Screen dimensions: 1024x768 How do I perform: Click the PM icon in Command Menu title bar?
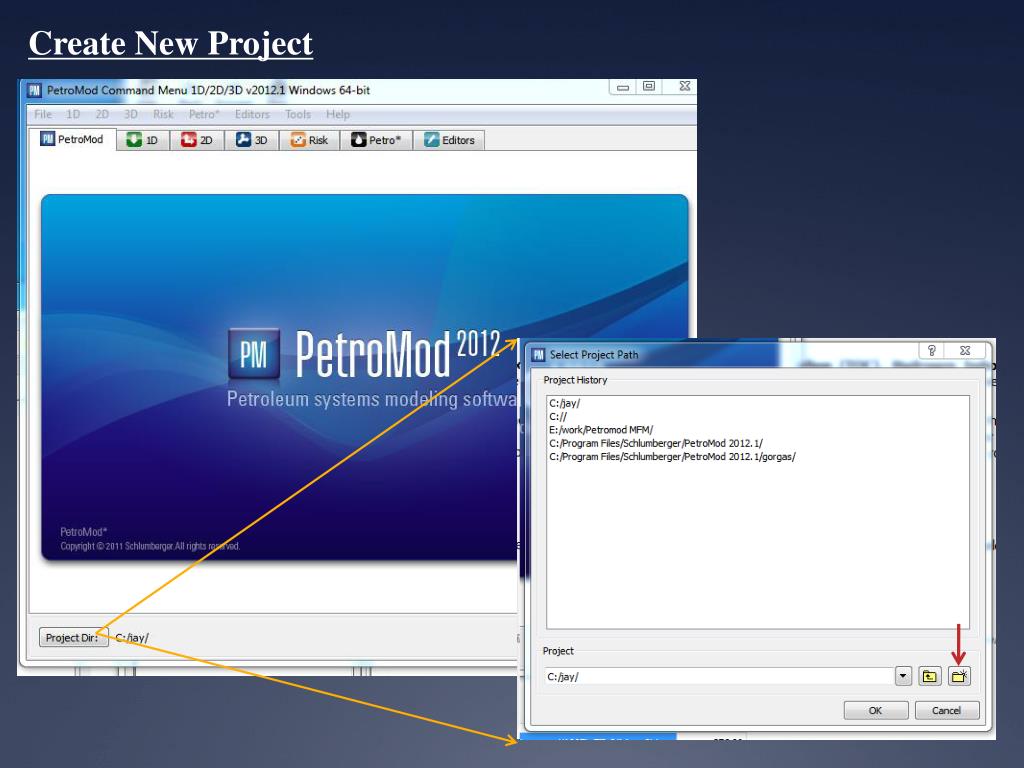(35, 90)
